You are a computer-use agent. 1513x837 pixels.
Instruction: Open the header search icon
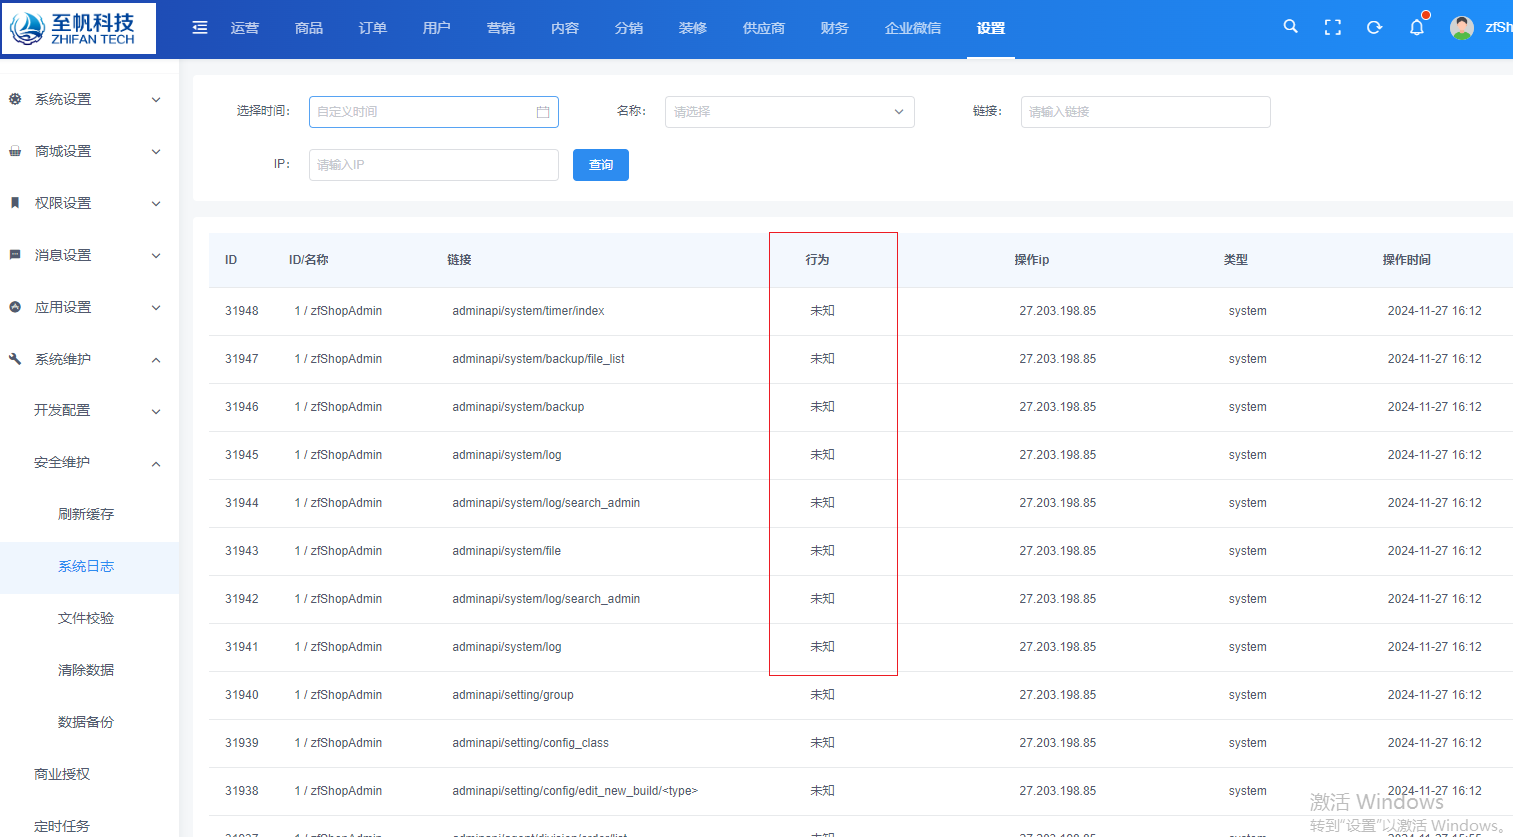point(1291,27)
